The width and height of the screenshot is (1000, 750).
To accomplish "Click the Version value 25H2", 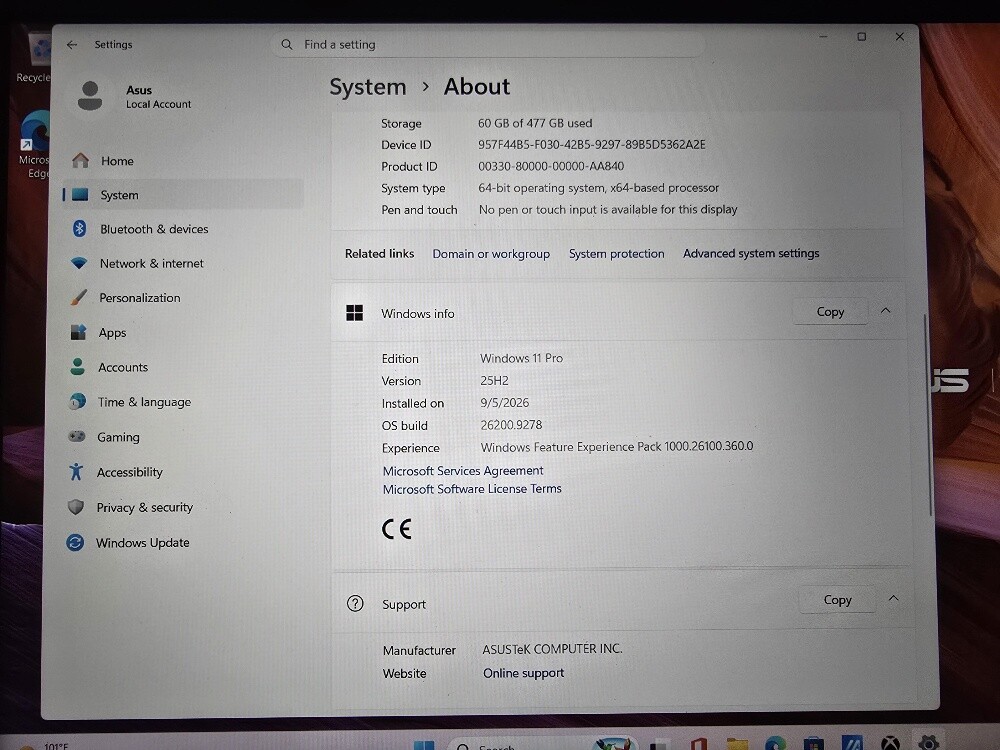I will (494, 381).
